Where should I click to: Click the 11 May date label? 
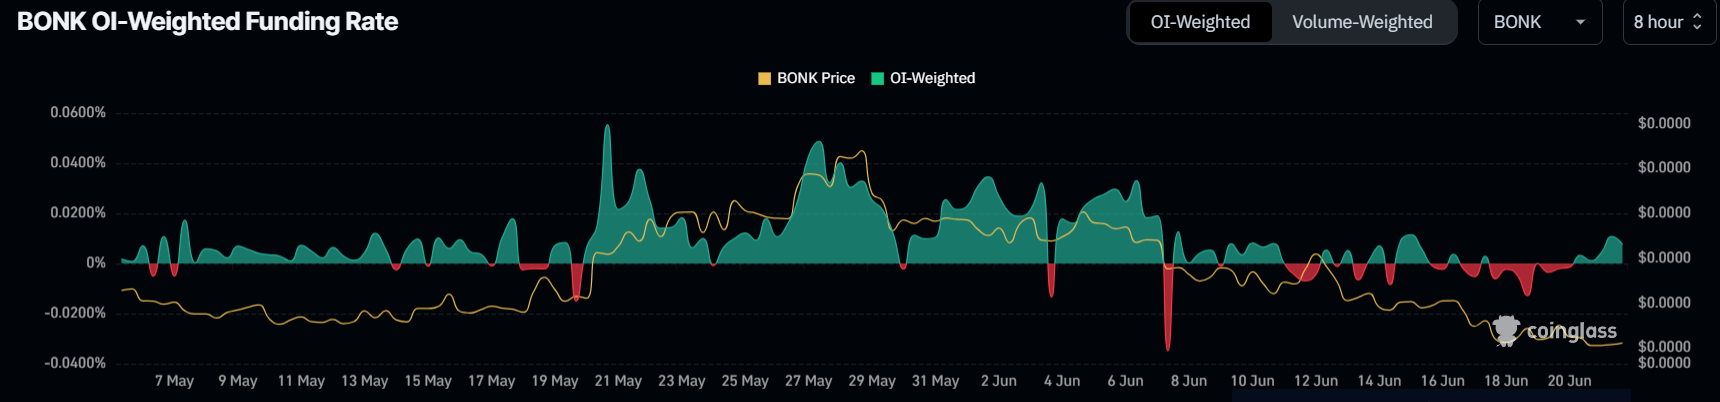301,381
